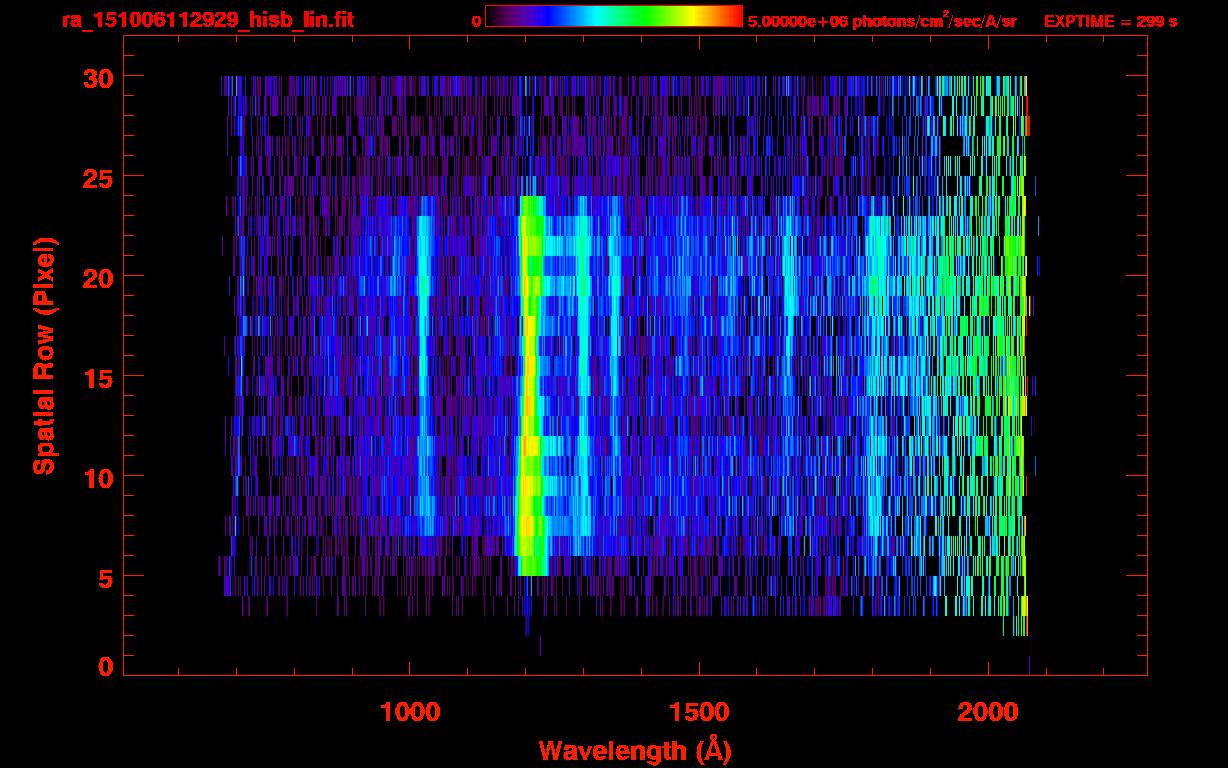Click the bright yellow-green emission line near 1200 Å
Screen dimensions: 1228x768
coord(530,390)
